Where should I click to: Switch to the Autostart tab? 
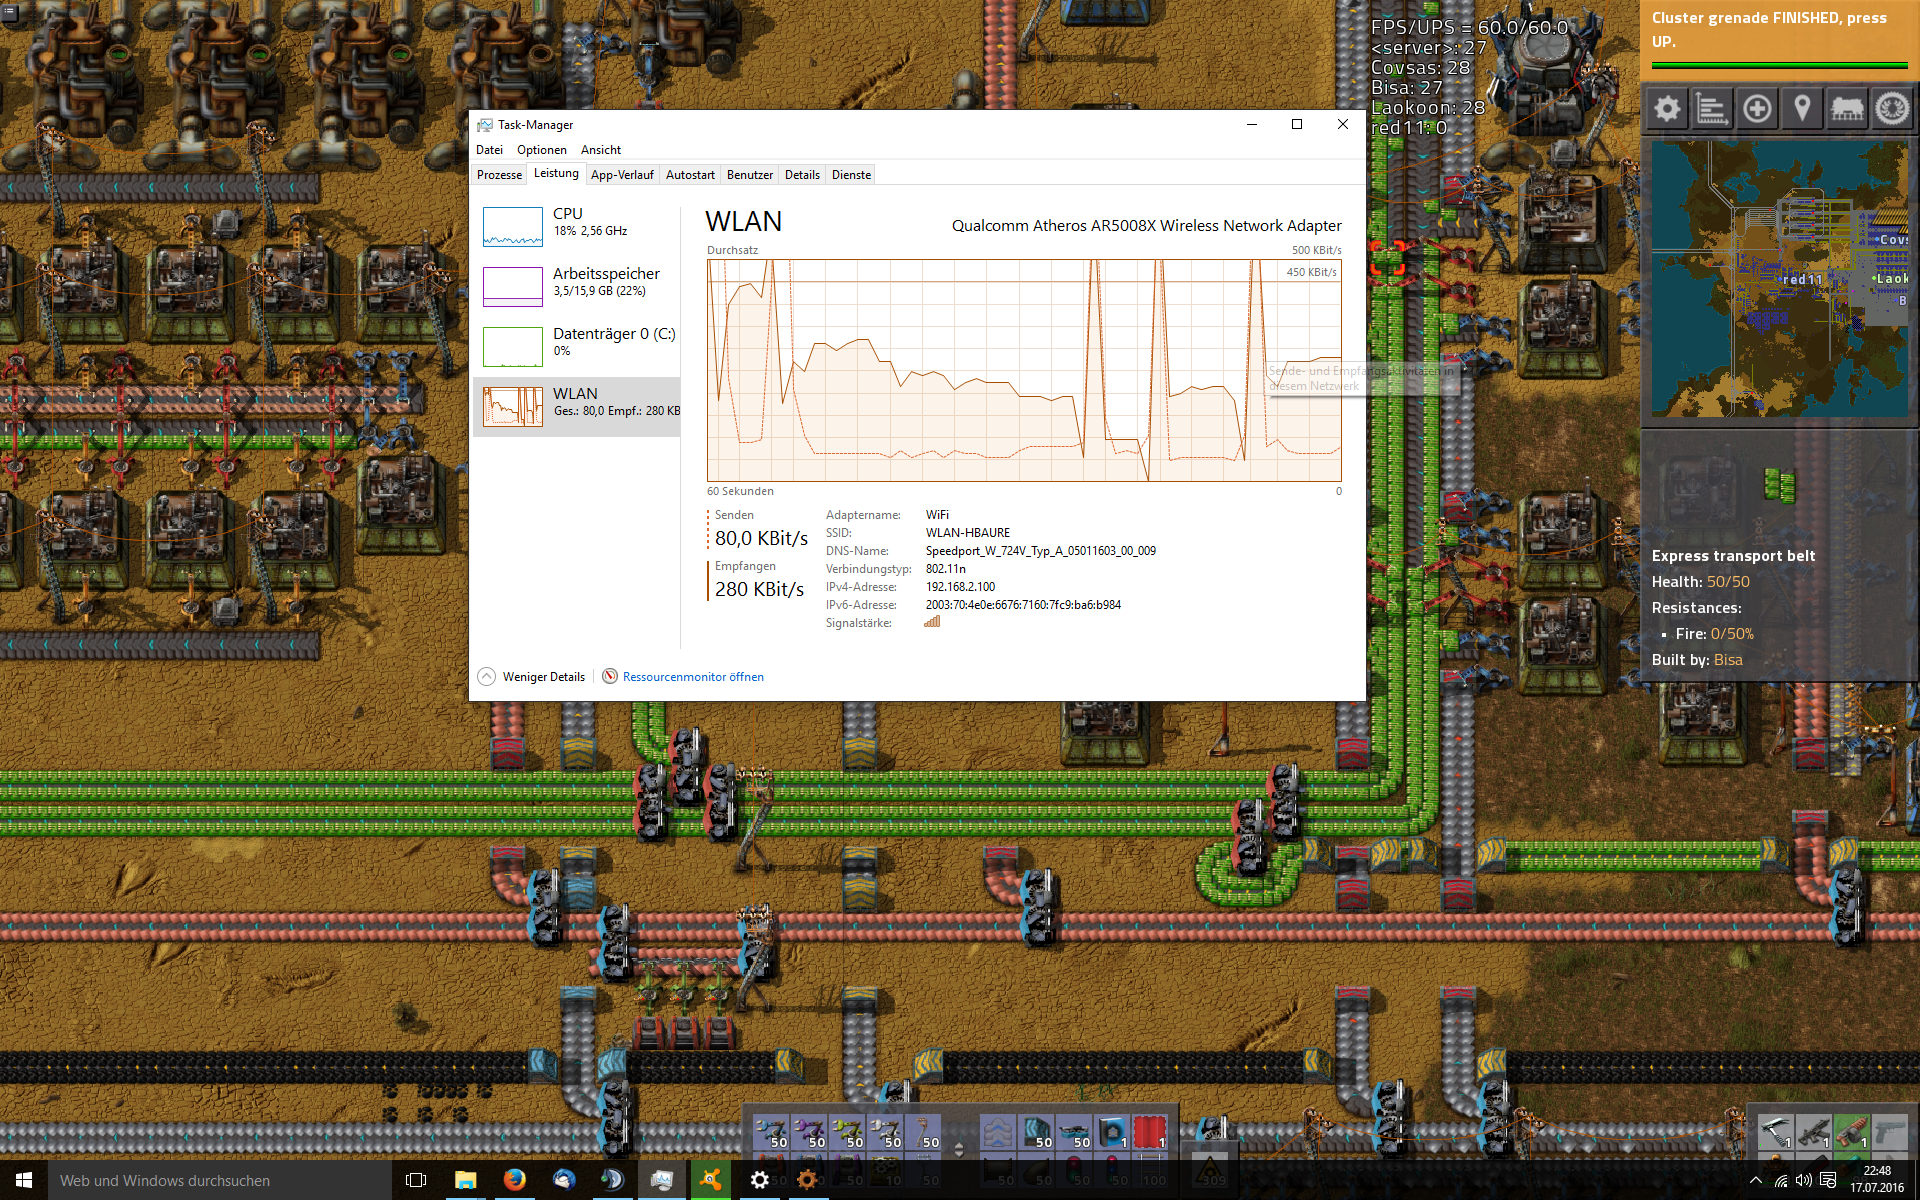click(690, 175)
